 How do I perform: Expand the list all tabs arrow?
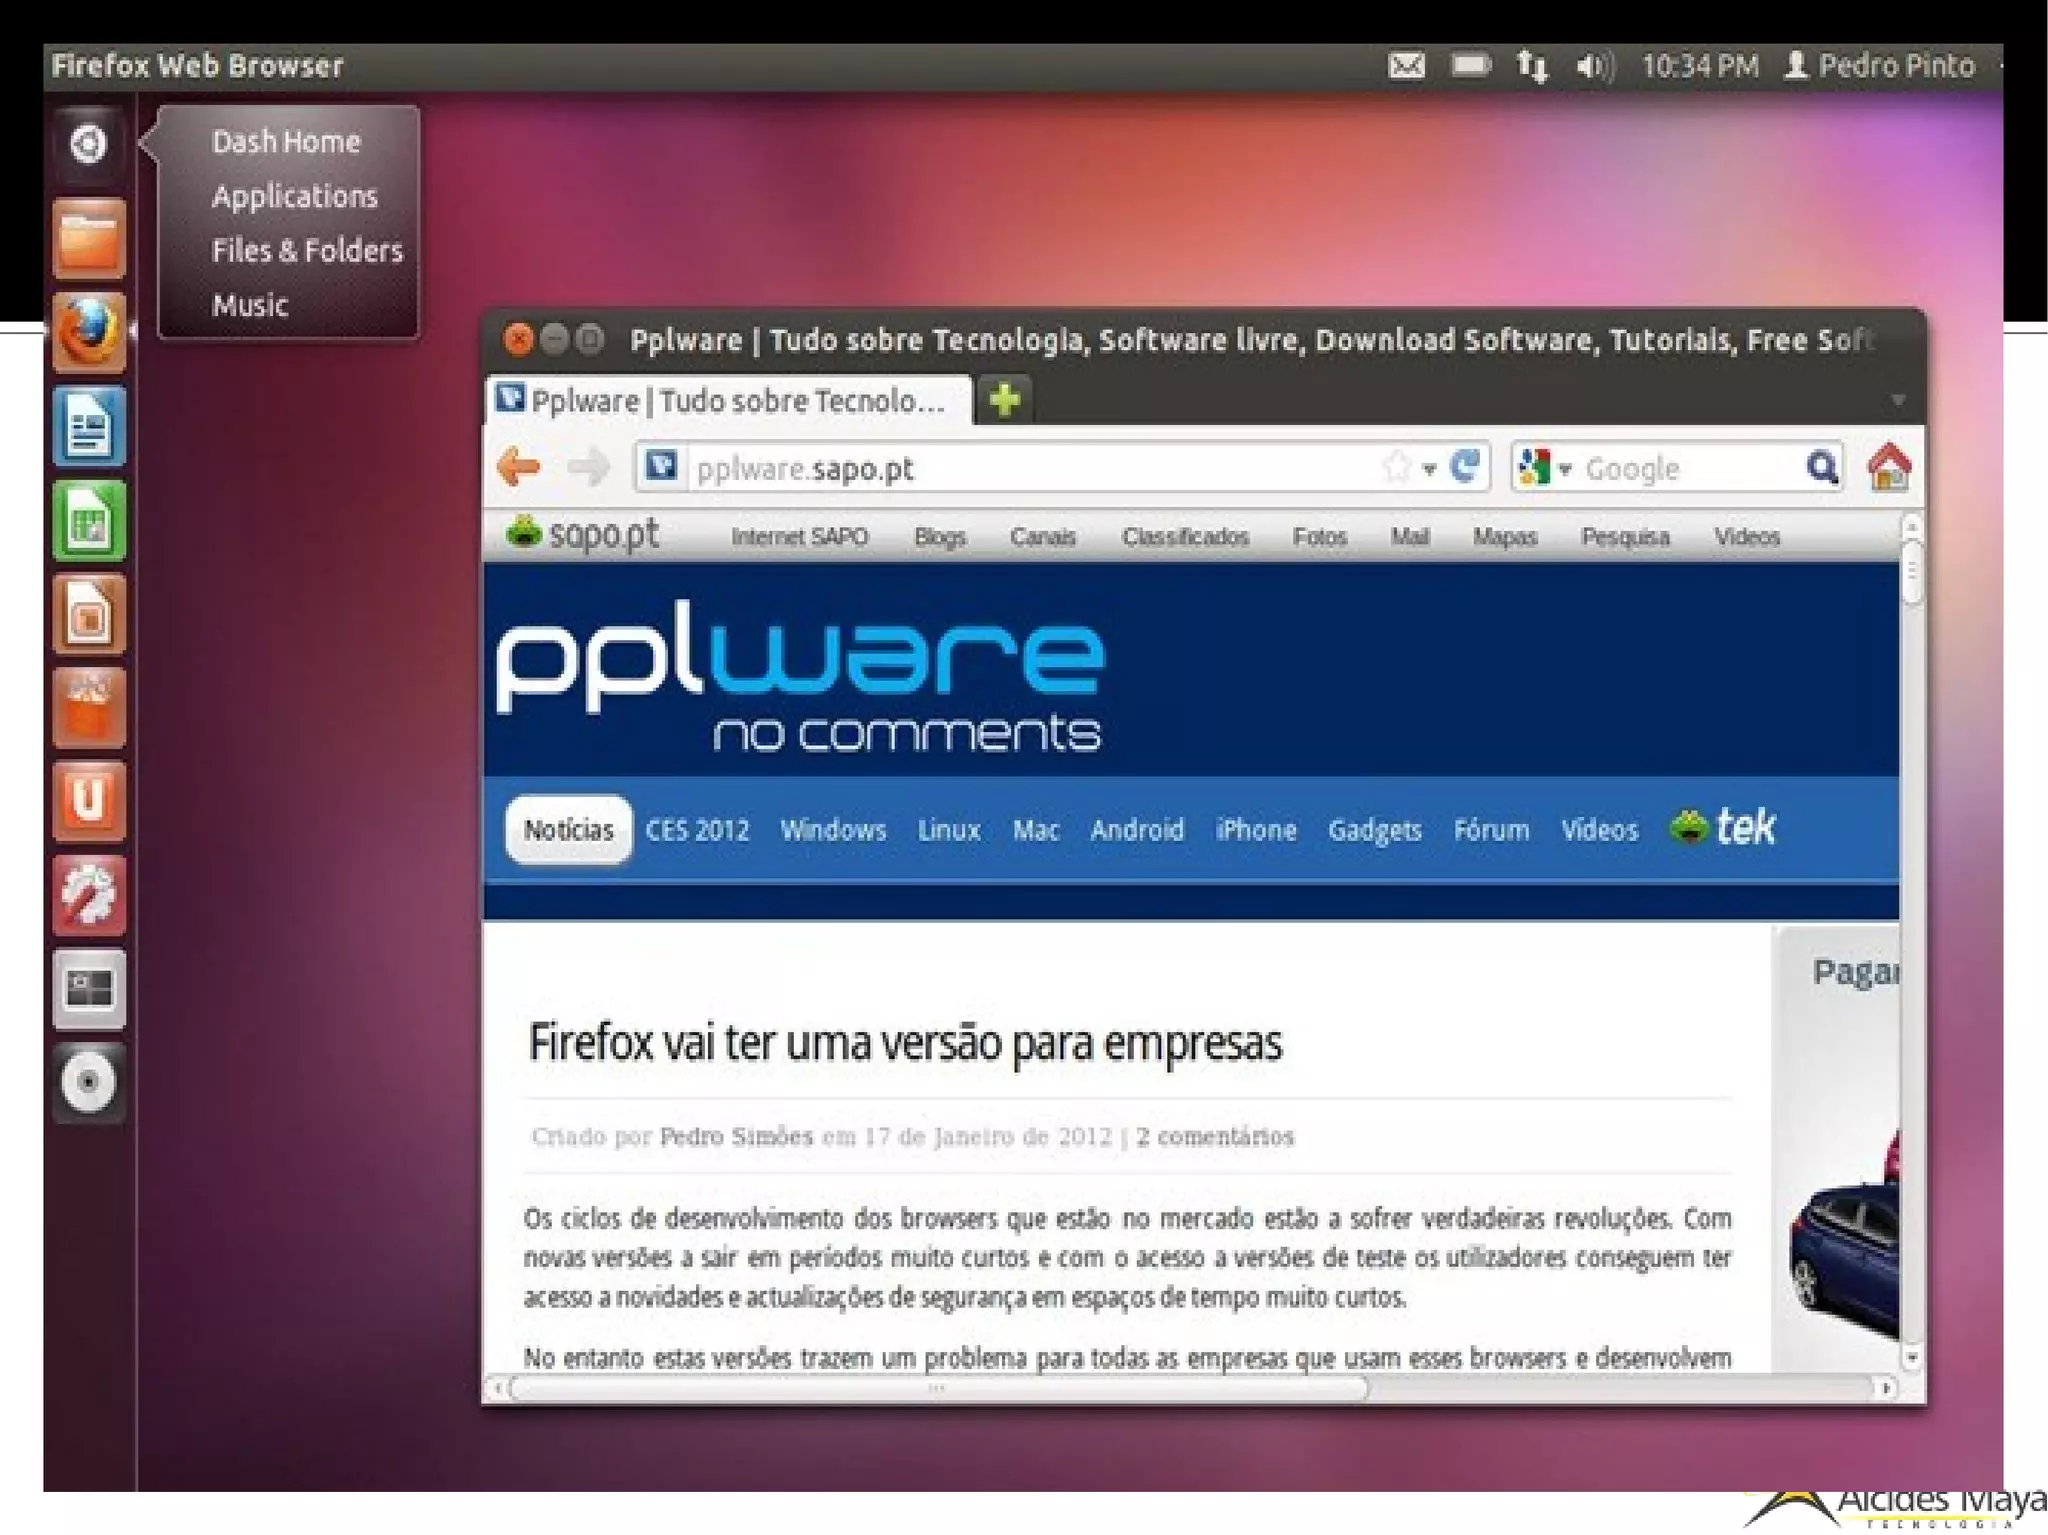[x=1897, y=400]
